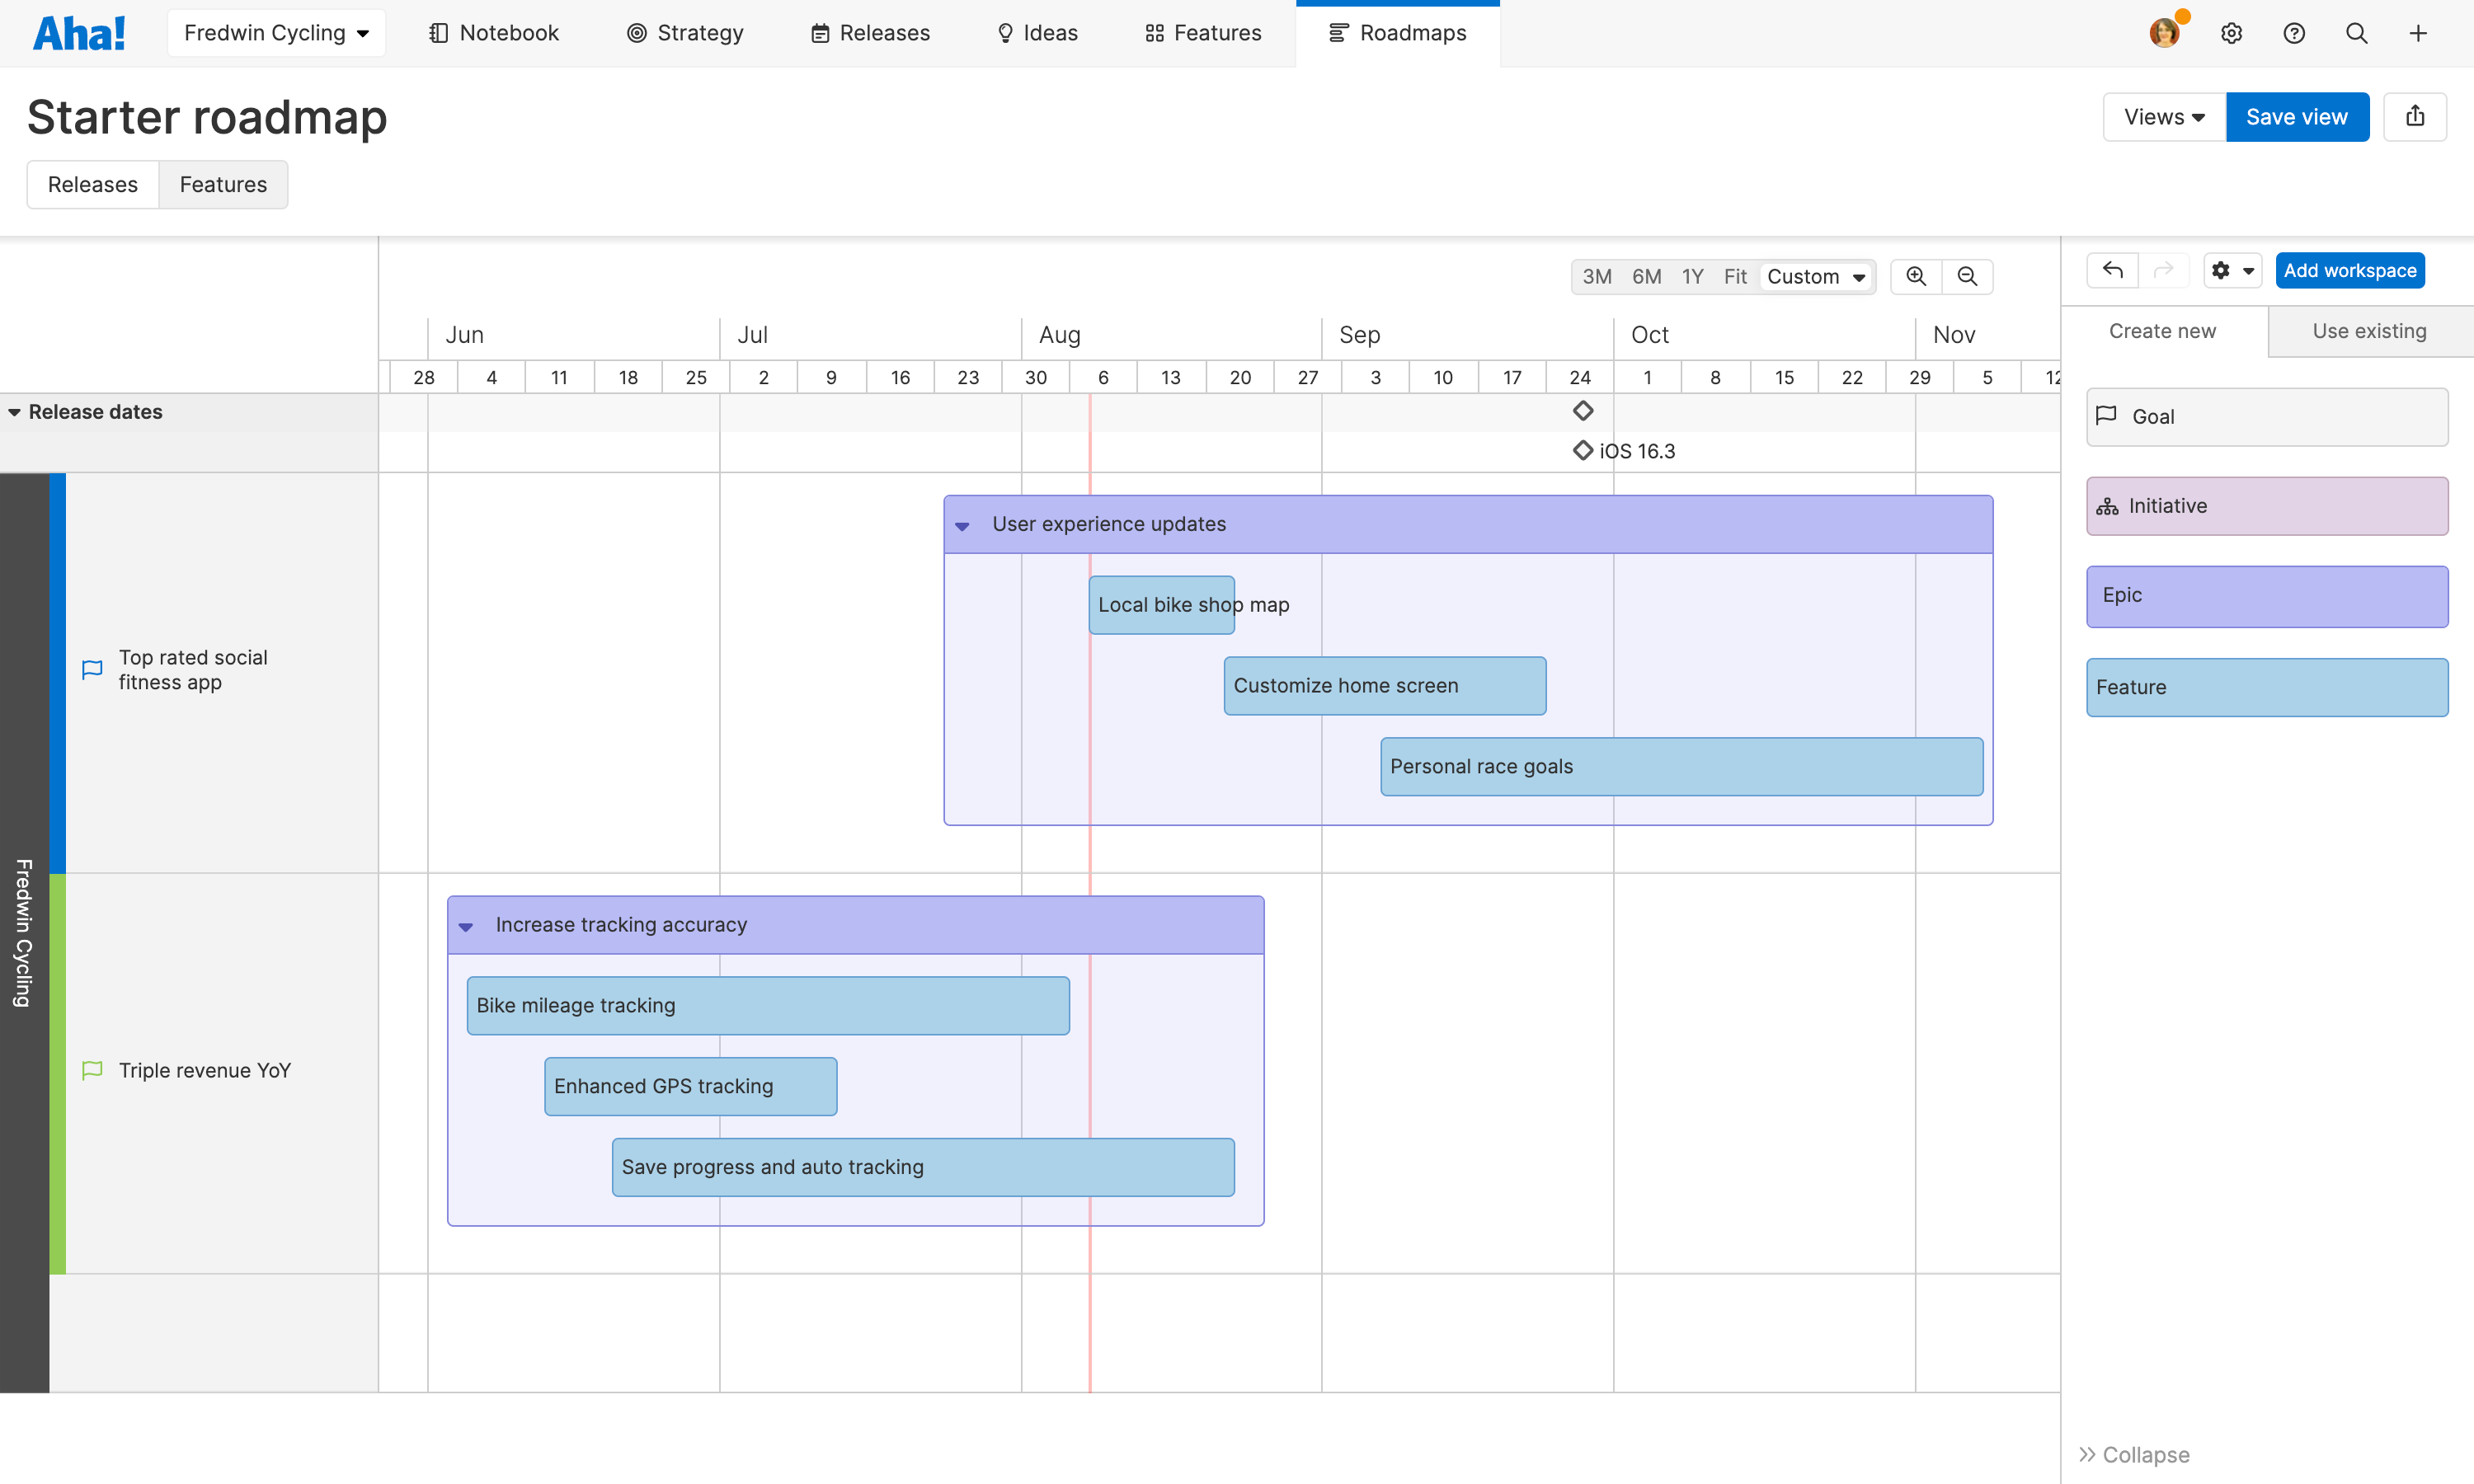Switch to the Features view toggle
This screenshot has height=1484, width=2474.
pos(223,184)
